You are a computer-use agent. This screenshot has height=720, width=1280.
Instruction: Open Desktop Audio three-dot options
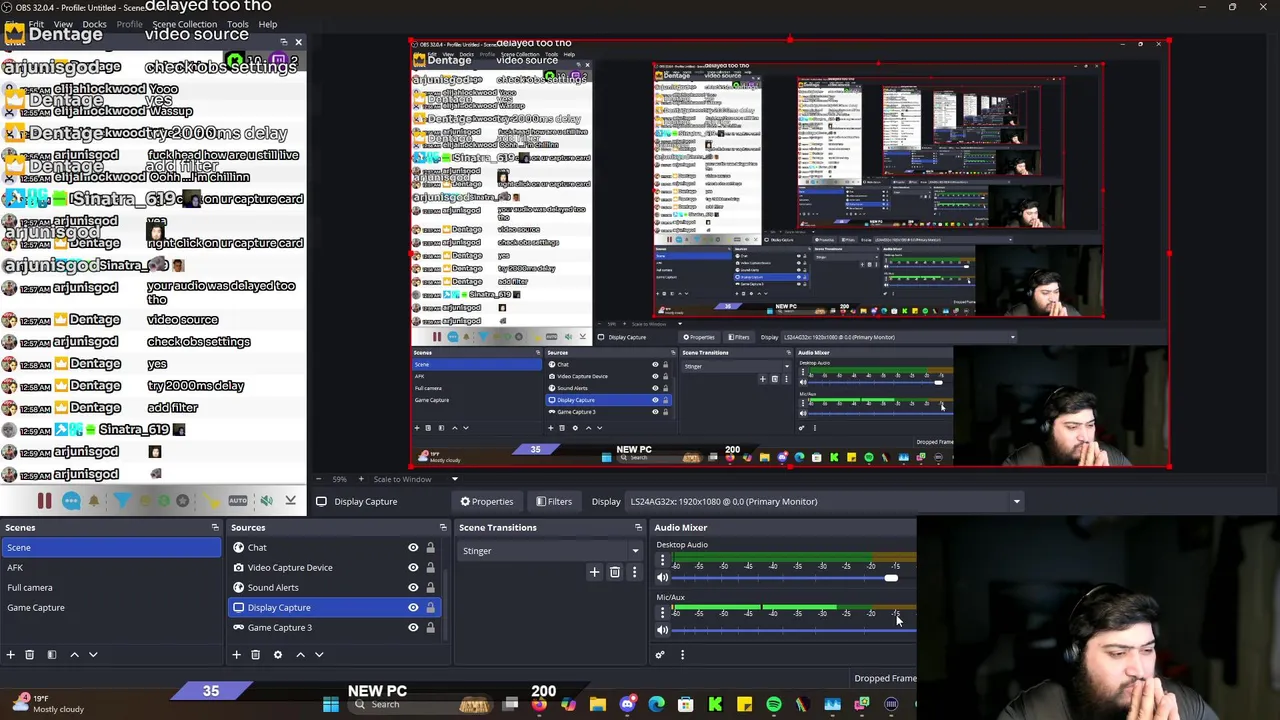click(x=662, y=561)
